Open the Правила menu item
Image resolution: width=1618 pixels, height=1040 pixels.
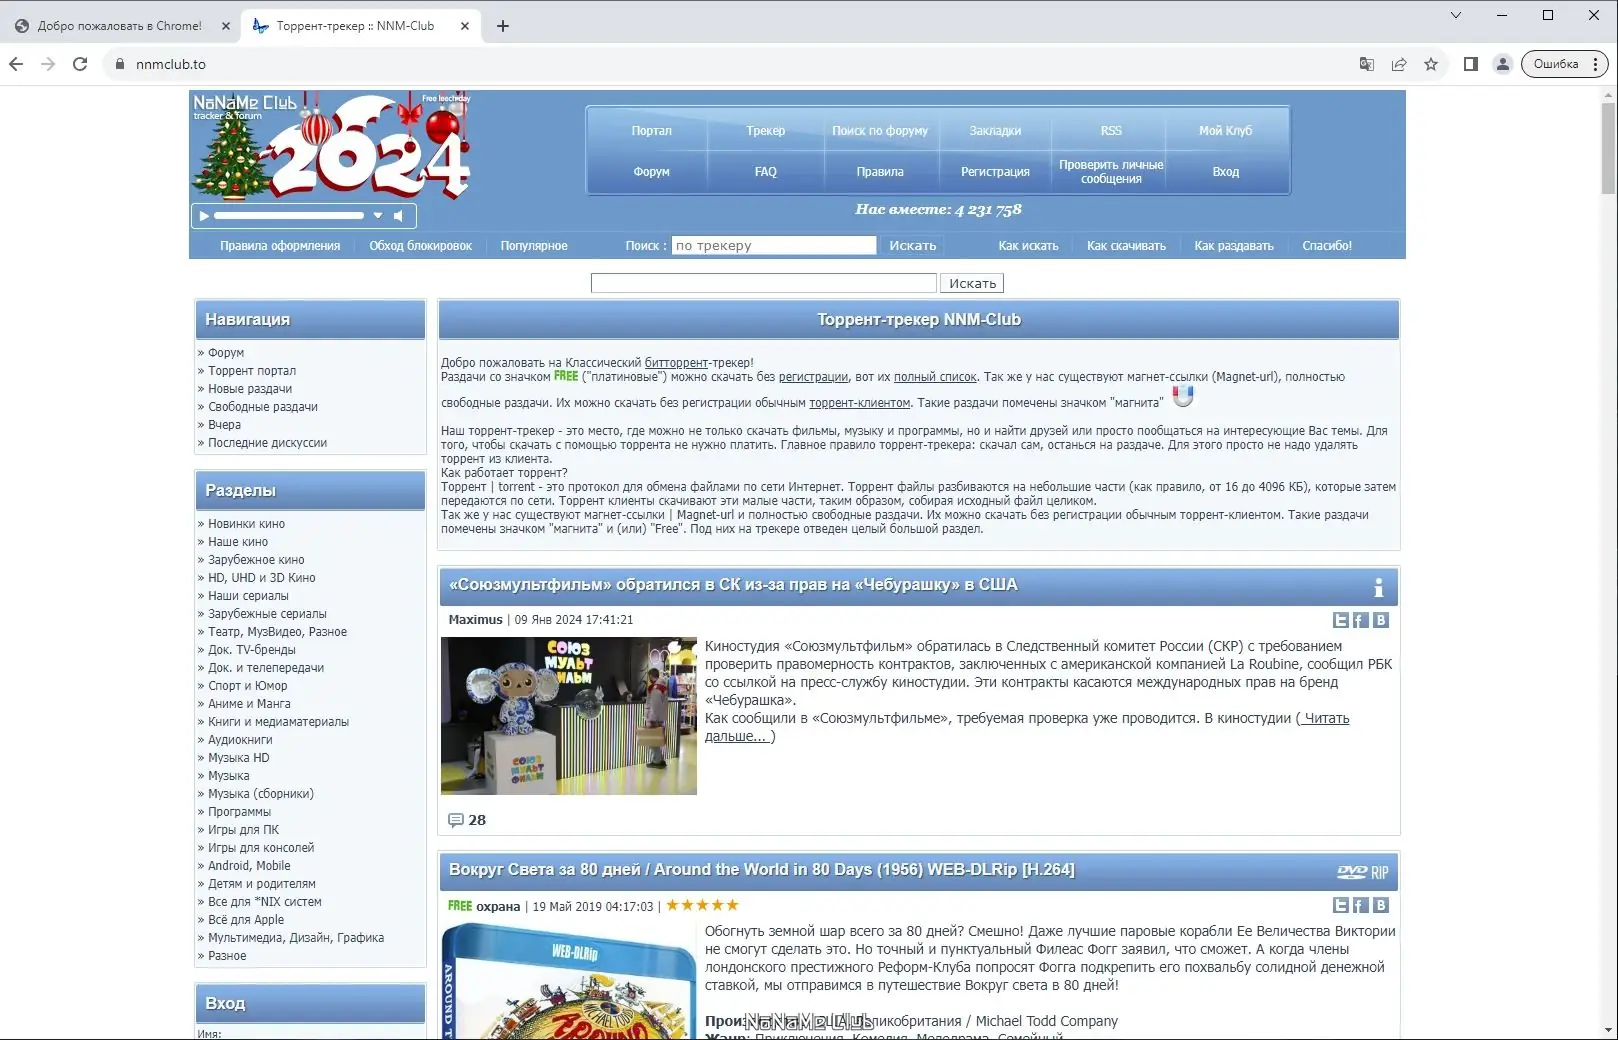click(880, 172)
